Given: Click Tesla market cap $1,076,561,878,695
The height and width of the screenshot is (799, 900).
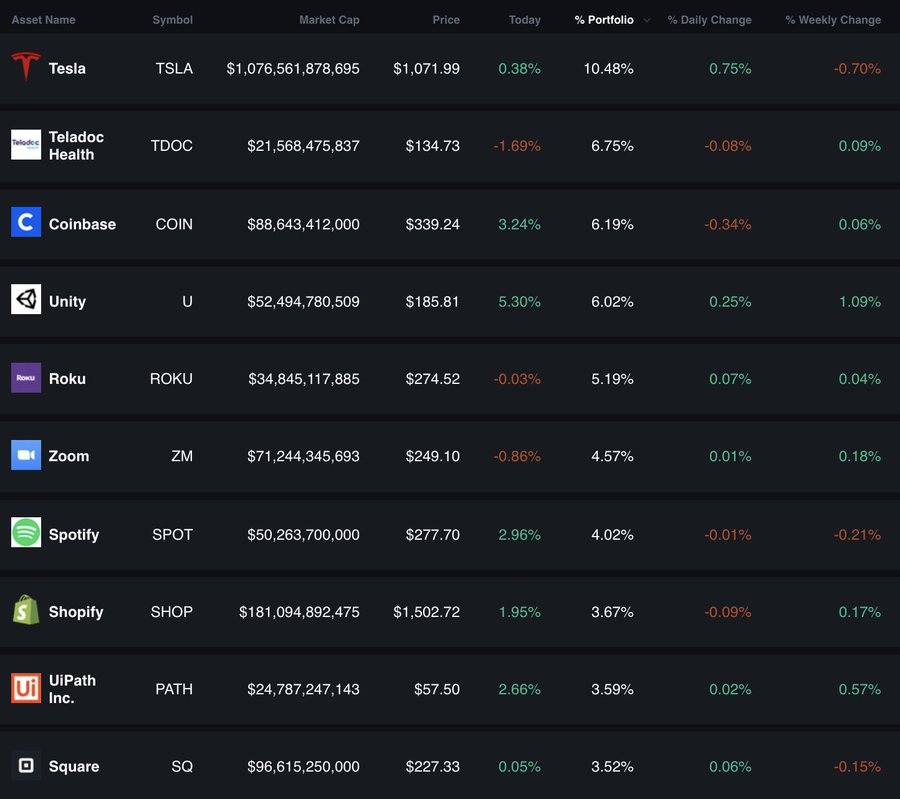Looking at the screenshot, I should 293,68.
